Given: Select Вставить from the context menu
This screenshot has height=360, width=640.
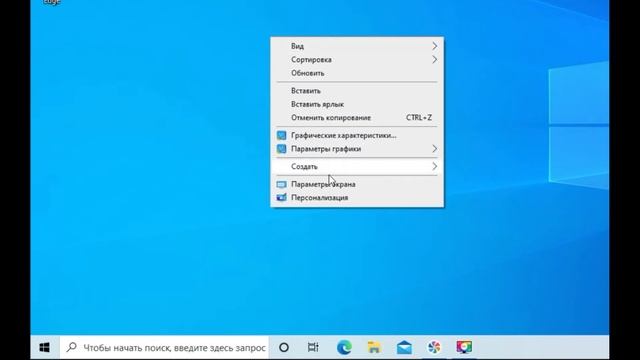Looking at the screenshot, I should 357,91.
